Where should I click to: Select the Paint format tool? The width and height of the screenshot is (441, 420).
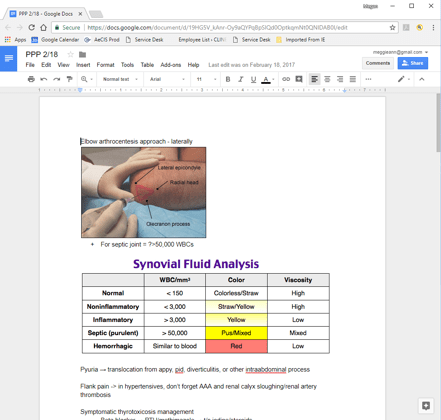coord(69,79)
